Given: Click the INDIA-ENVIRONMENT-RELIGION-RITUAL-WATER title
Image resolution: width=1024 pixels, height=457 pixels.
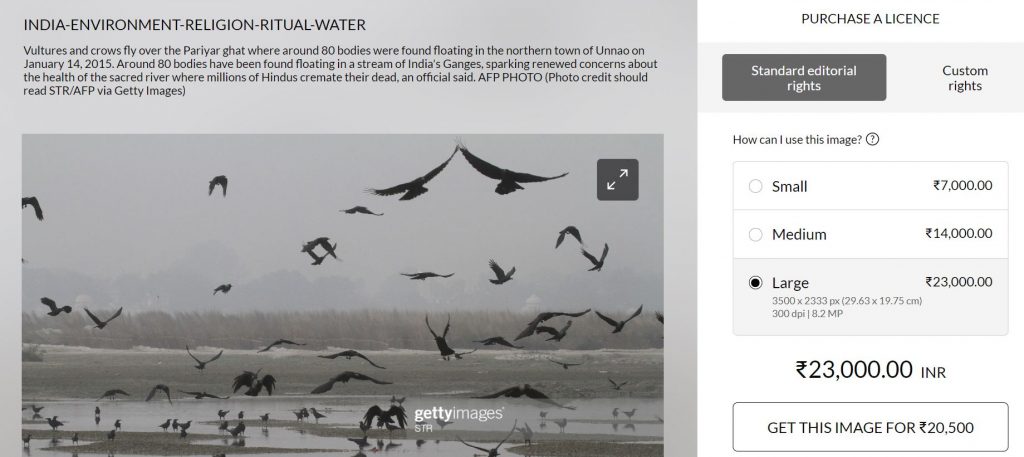Looking at the screenshot, I should [194, 23].
